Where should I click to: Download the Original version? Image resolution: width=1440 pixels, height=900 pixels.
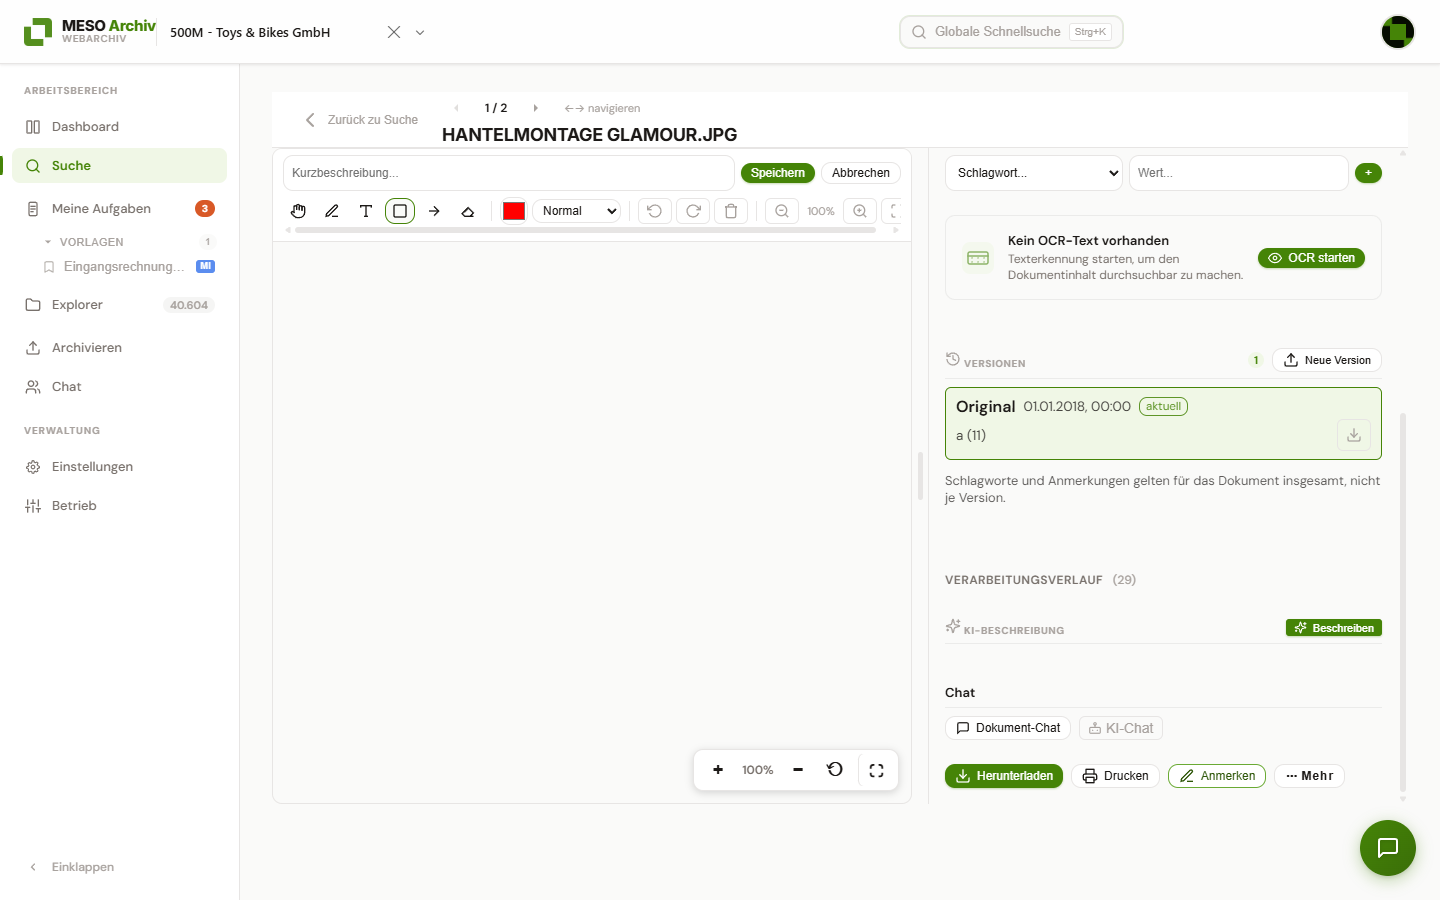[x=1353, y=435]
